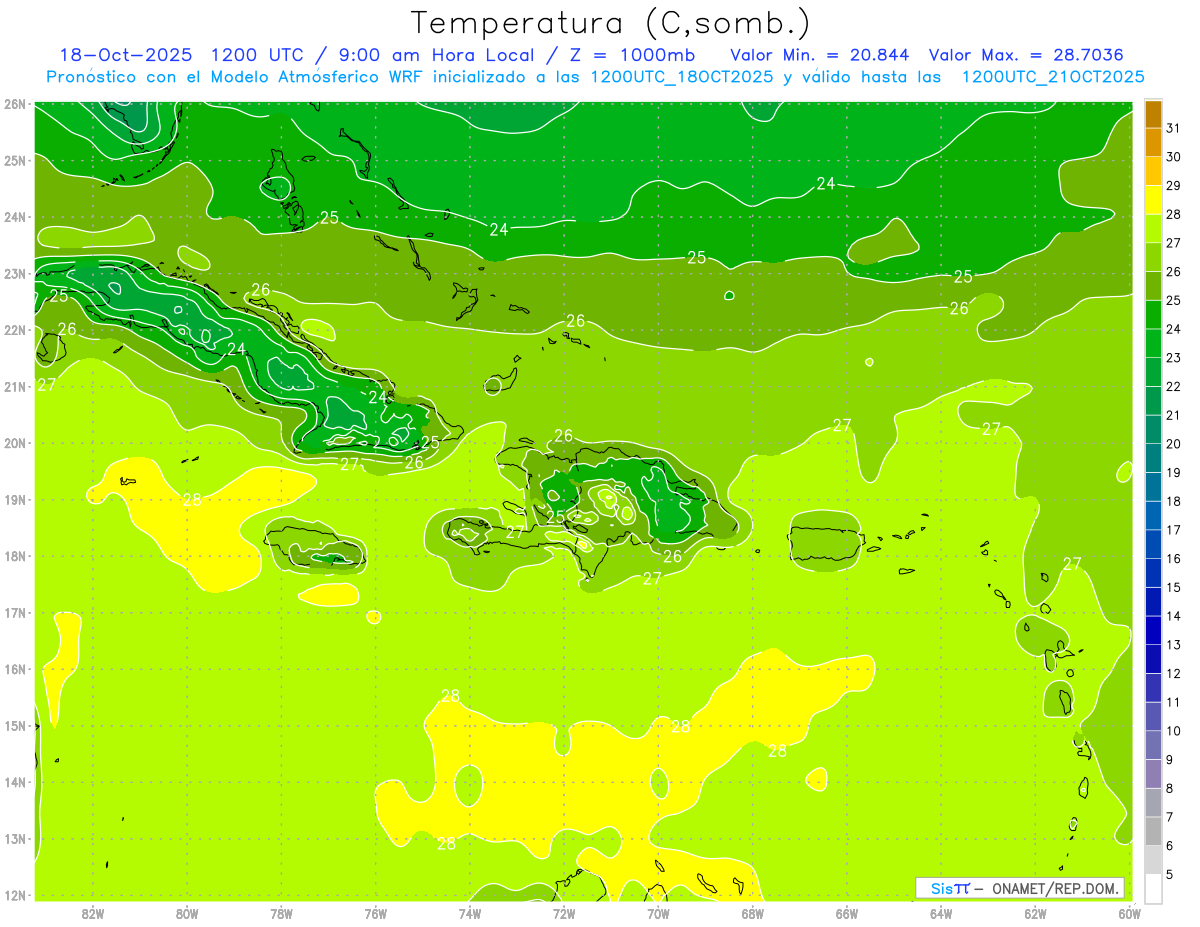Click the '1200UTC_21OCT2025' valid-until timestamp

pos(1053,77)
